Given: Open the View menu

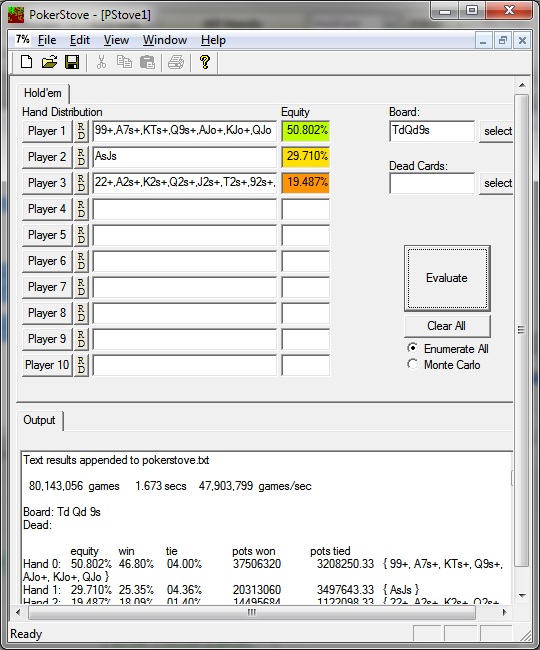Looking at the screenshot, I should tap(116, 40).
